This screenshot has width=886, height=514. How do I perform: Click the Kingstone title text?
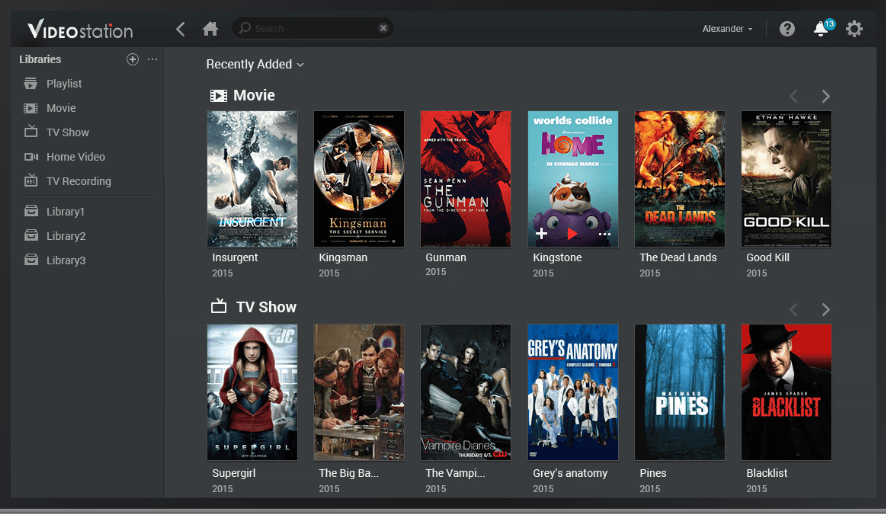[x=557, y=258]
